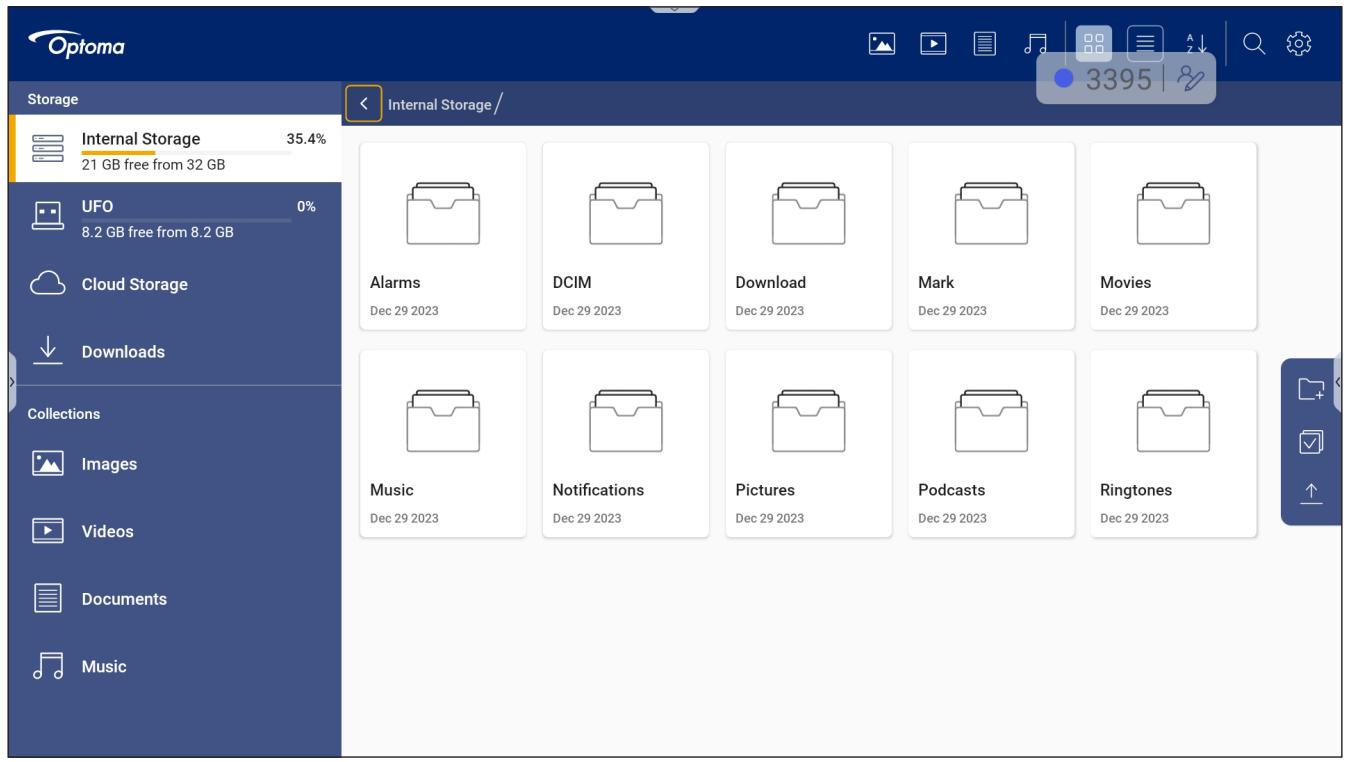Open the Pictures folder
Screen dimensions: 1346x762
(808, 444)
